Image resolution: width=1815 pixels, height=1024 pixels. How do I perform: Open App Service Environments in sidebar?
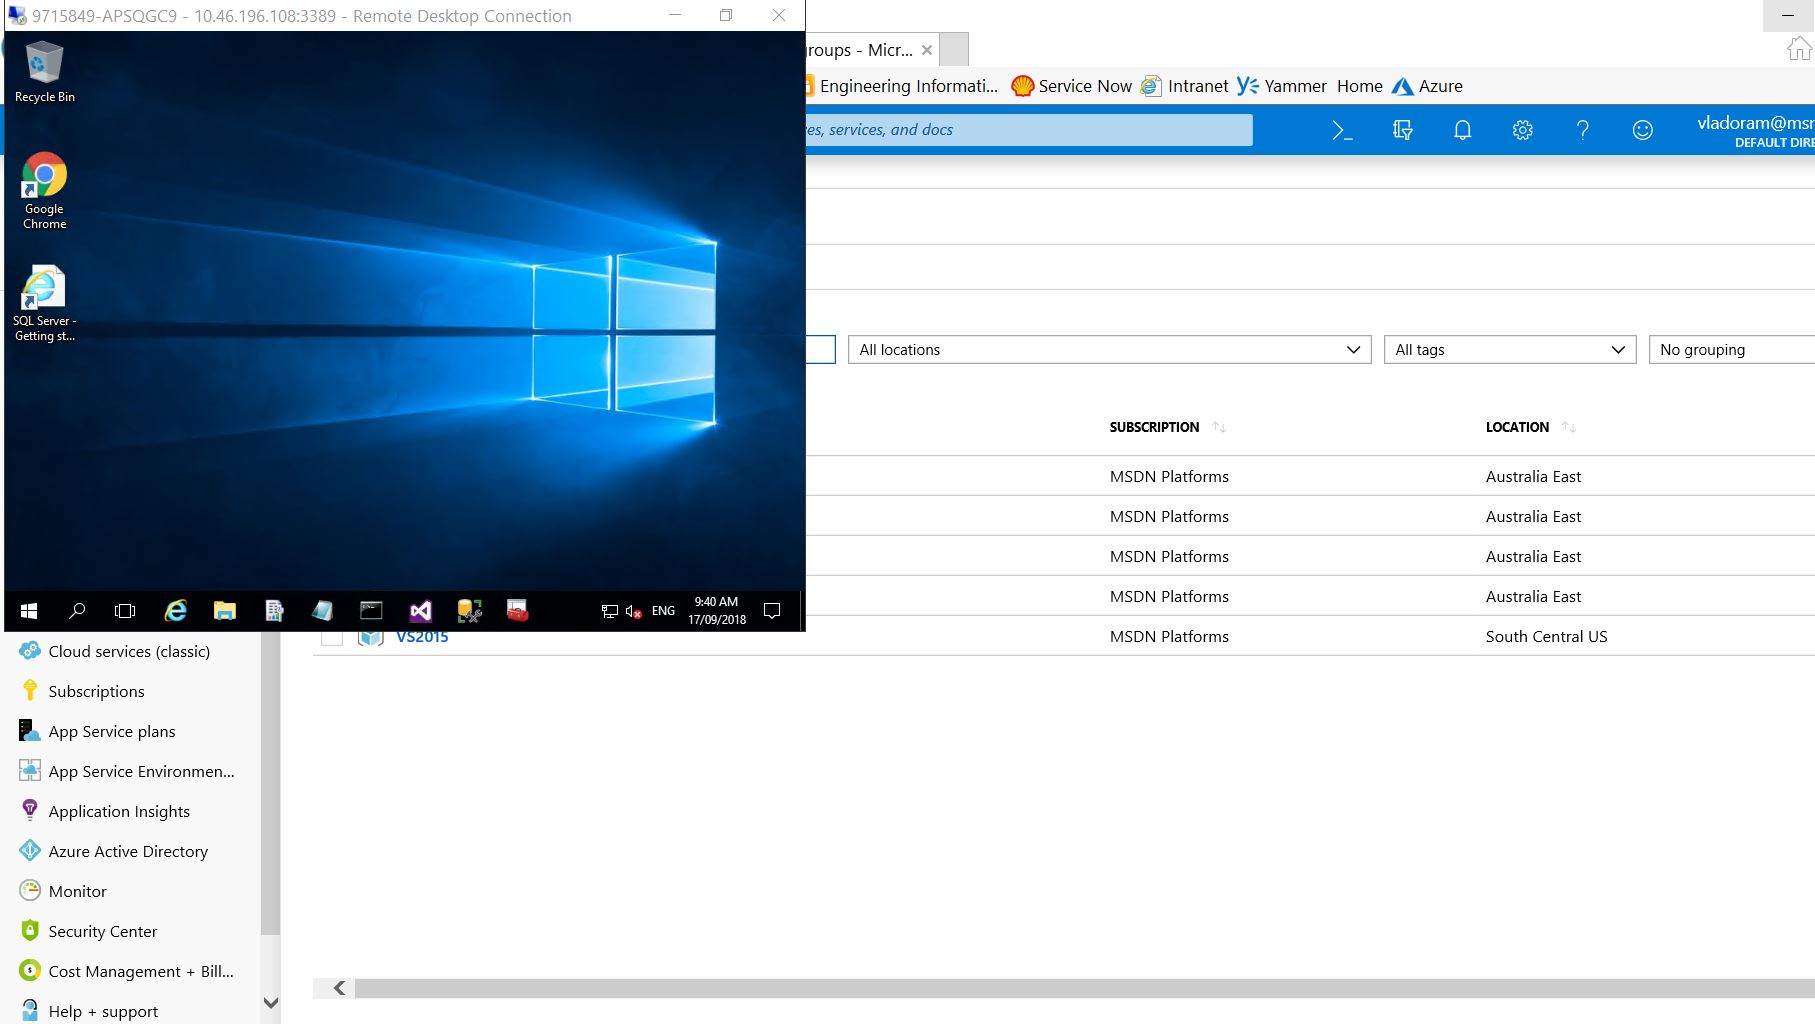141,771
